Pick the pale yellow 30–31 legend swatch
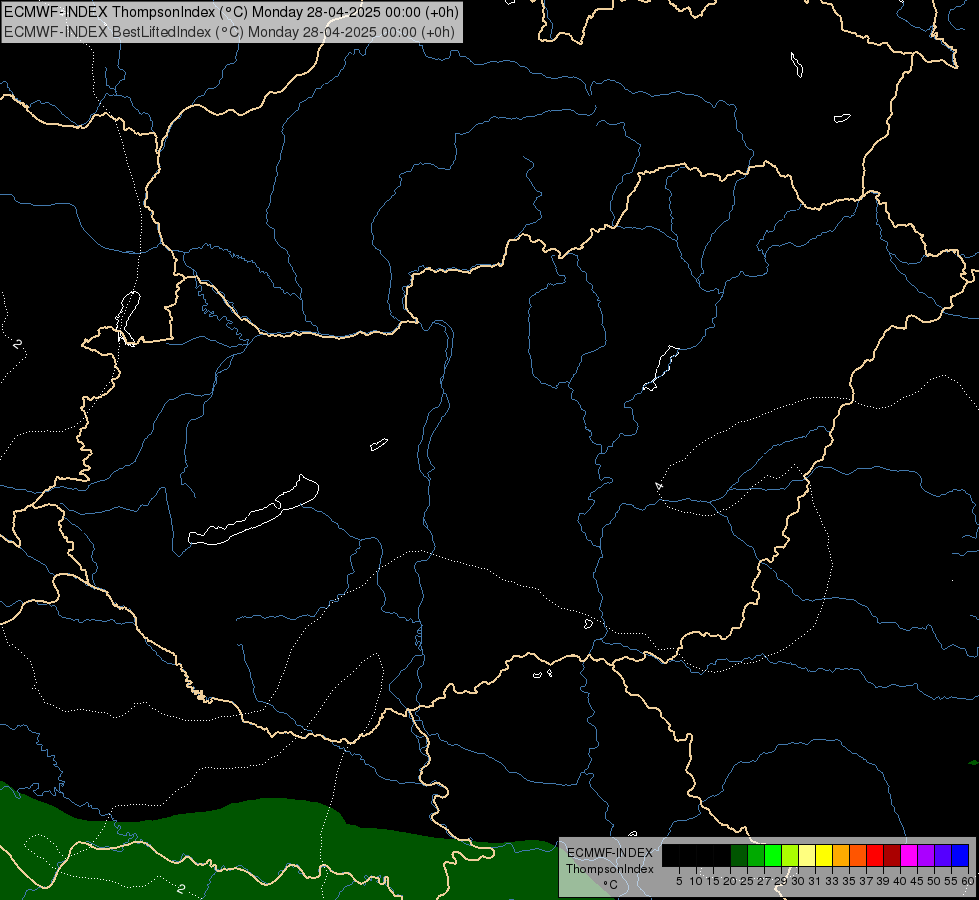The width and height of the screenshot is (979, 900). 807,855
